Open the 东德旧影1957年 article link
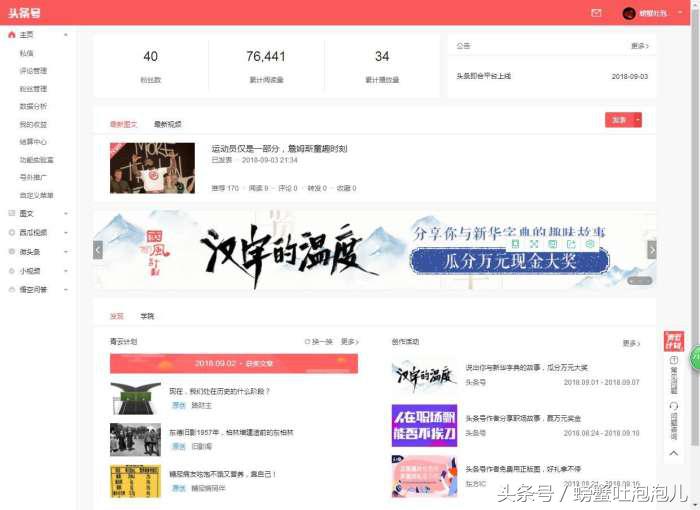The height and width of the screenshot is (510, 700). pos(231,432)
